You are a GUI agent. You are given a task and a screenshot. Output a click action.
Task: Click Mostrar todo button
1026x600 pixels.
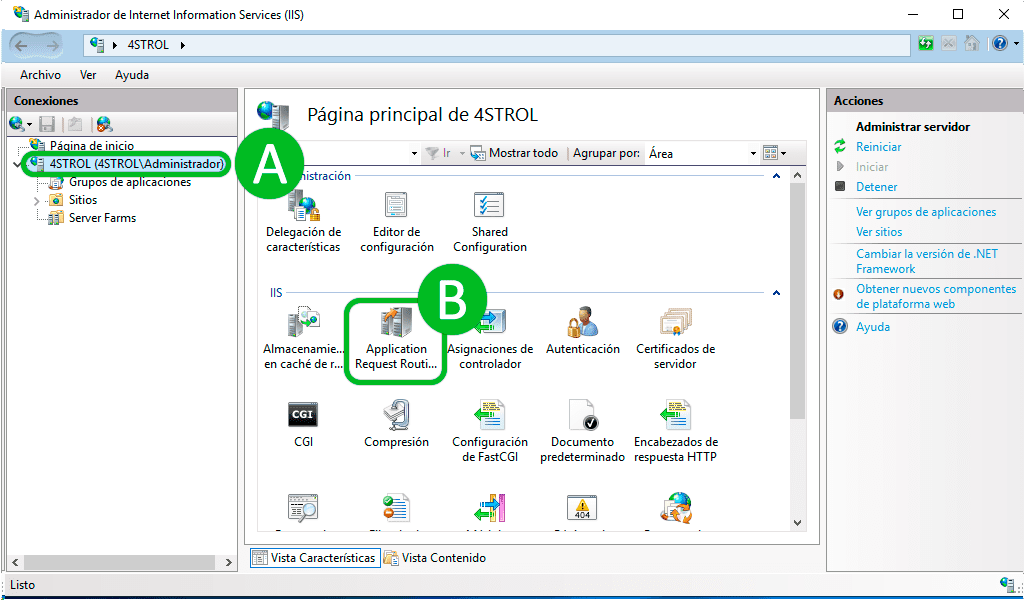pos(514,153)
